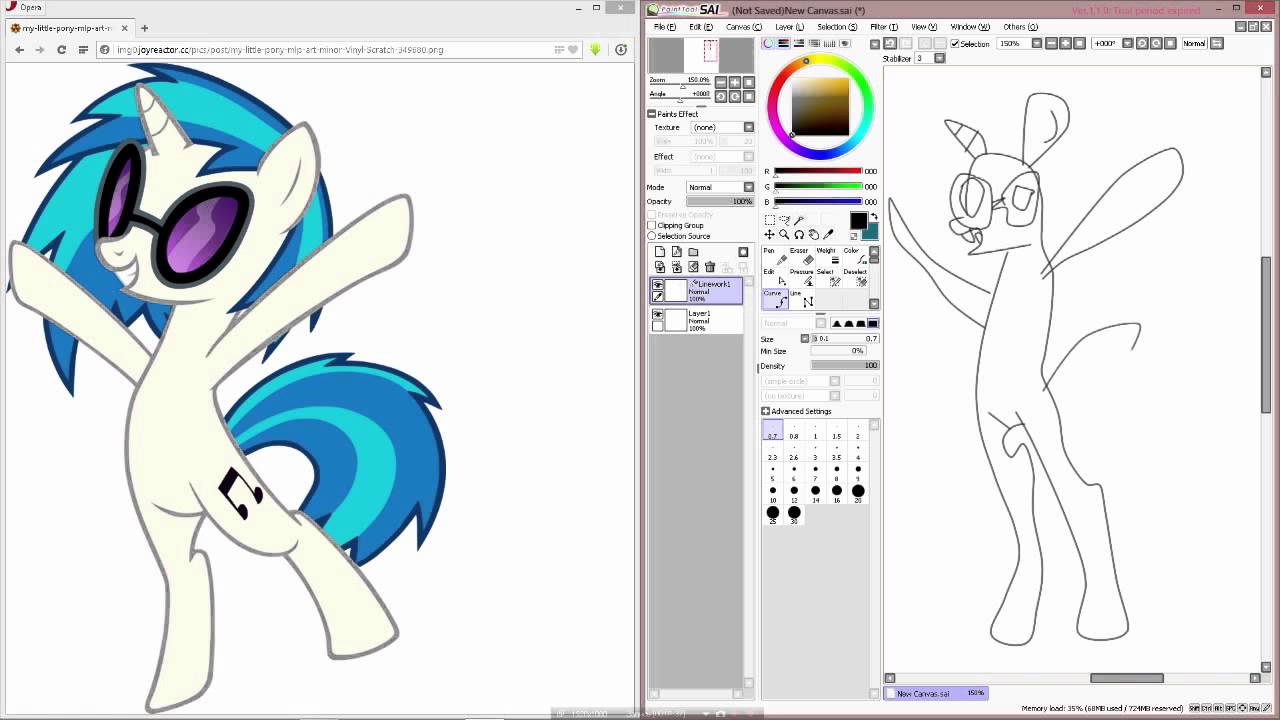Choose brush size preset 30
Viewport: 1280px width, 720px height.
point(794,515)
